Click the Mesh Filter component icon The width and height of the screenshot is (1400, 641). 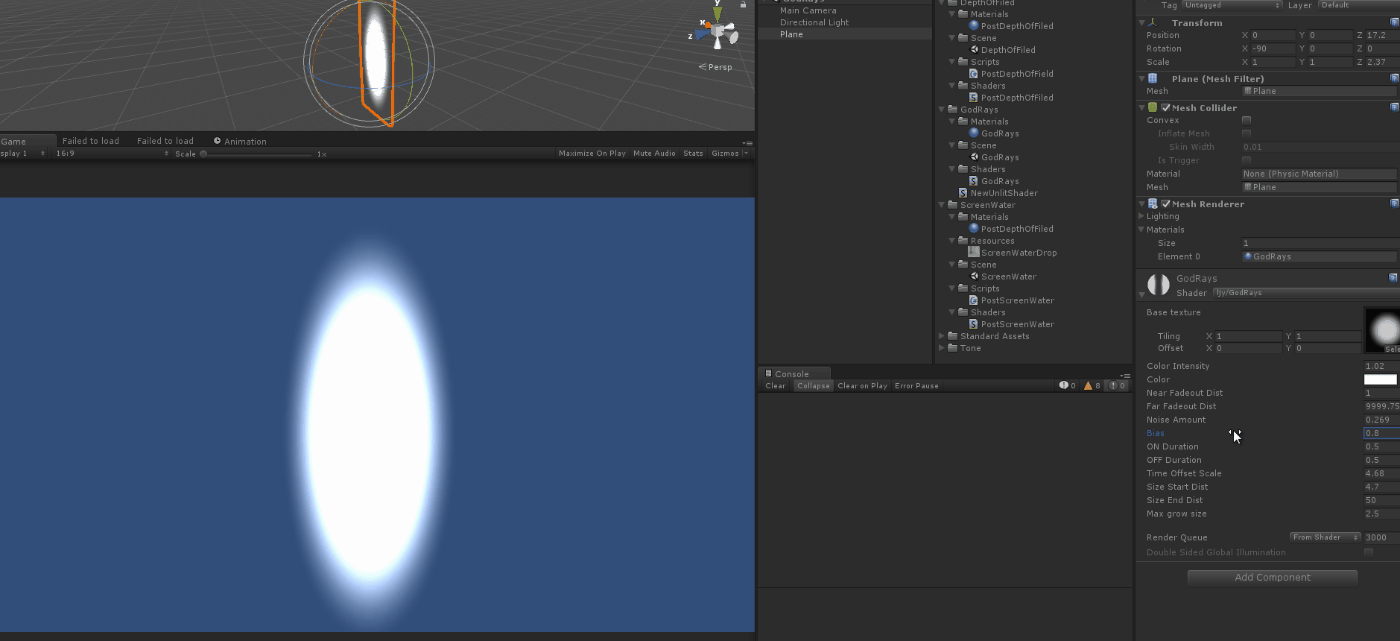tap(1153, 78)
